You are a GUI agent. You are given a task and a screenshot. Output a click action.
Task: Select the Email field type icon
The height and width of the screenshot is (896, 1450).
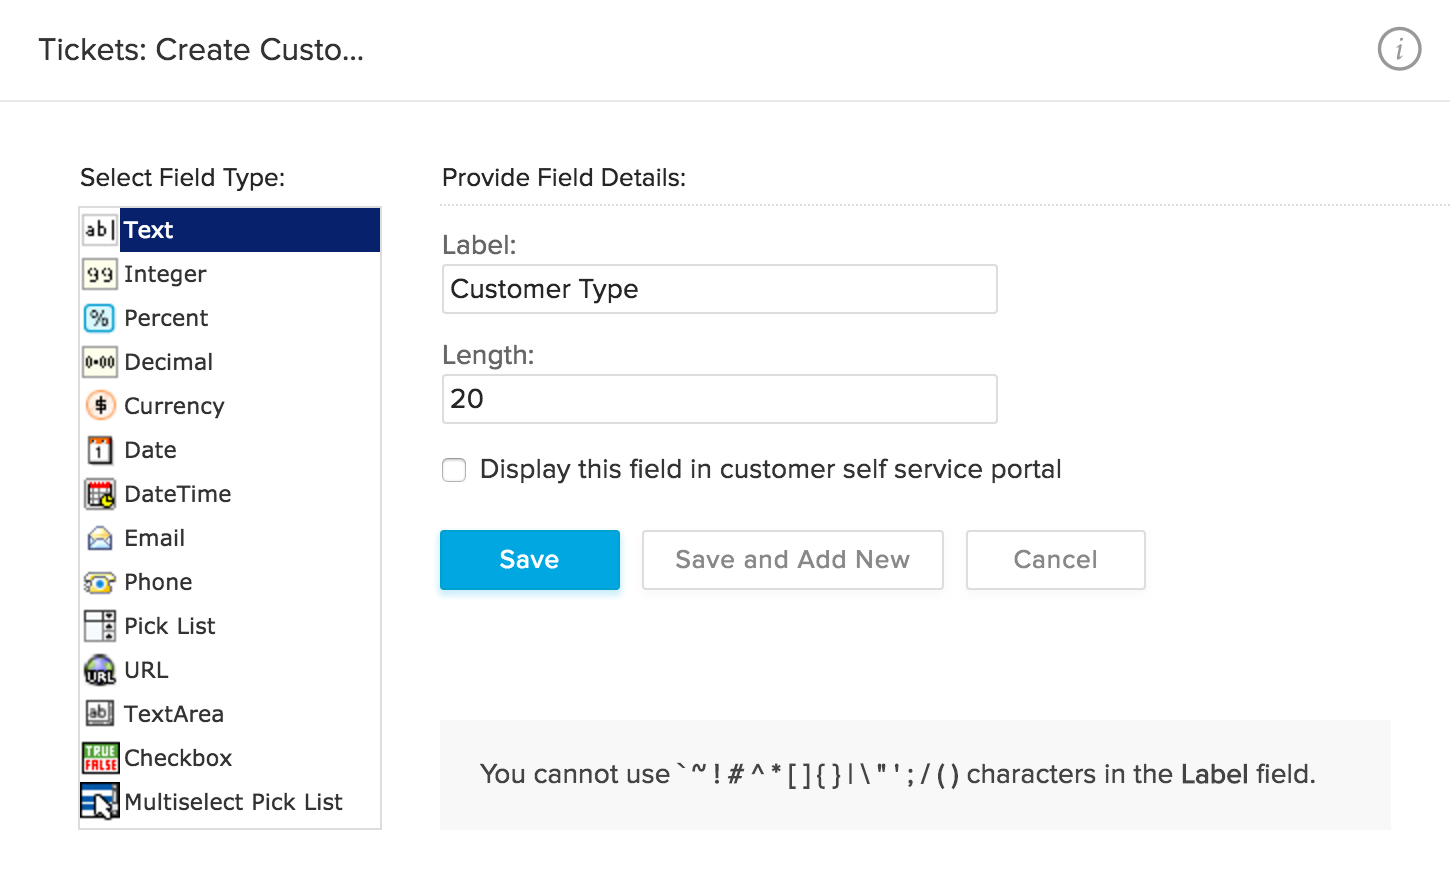click(x=99, y=538)
